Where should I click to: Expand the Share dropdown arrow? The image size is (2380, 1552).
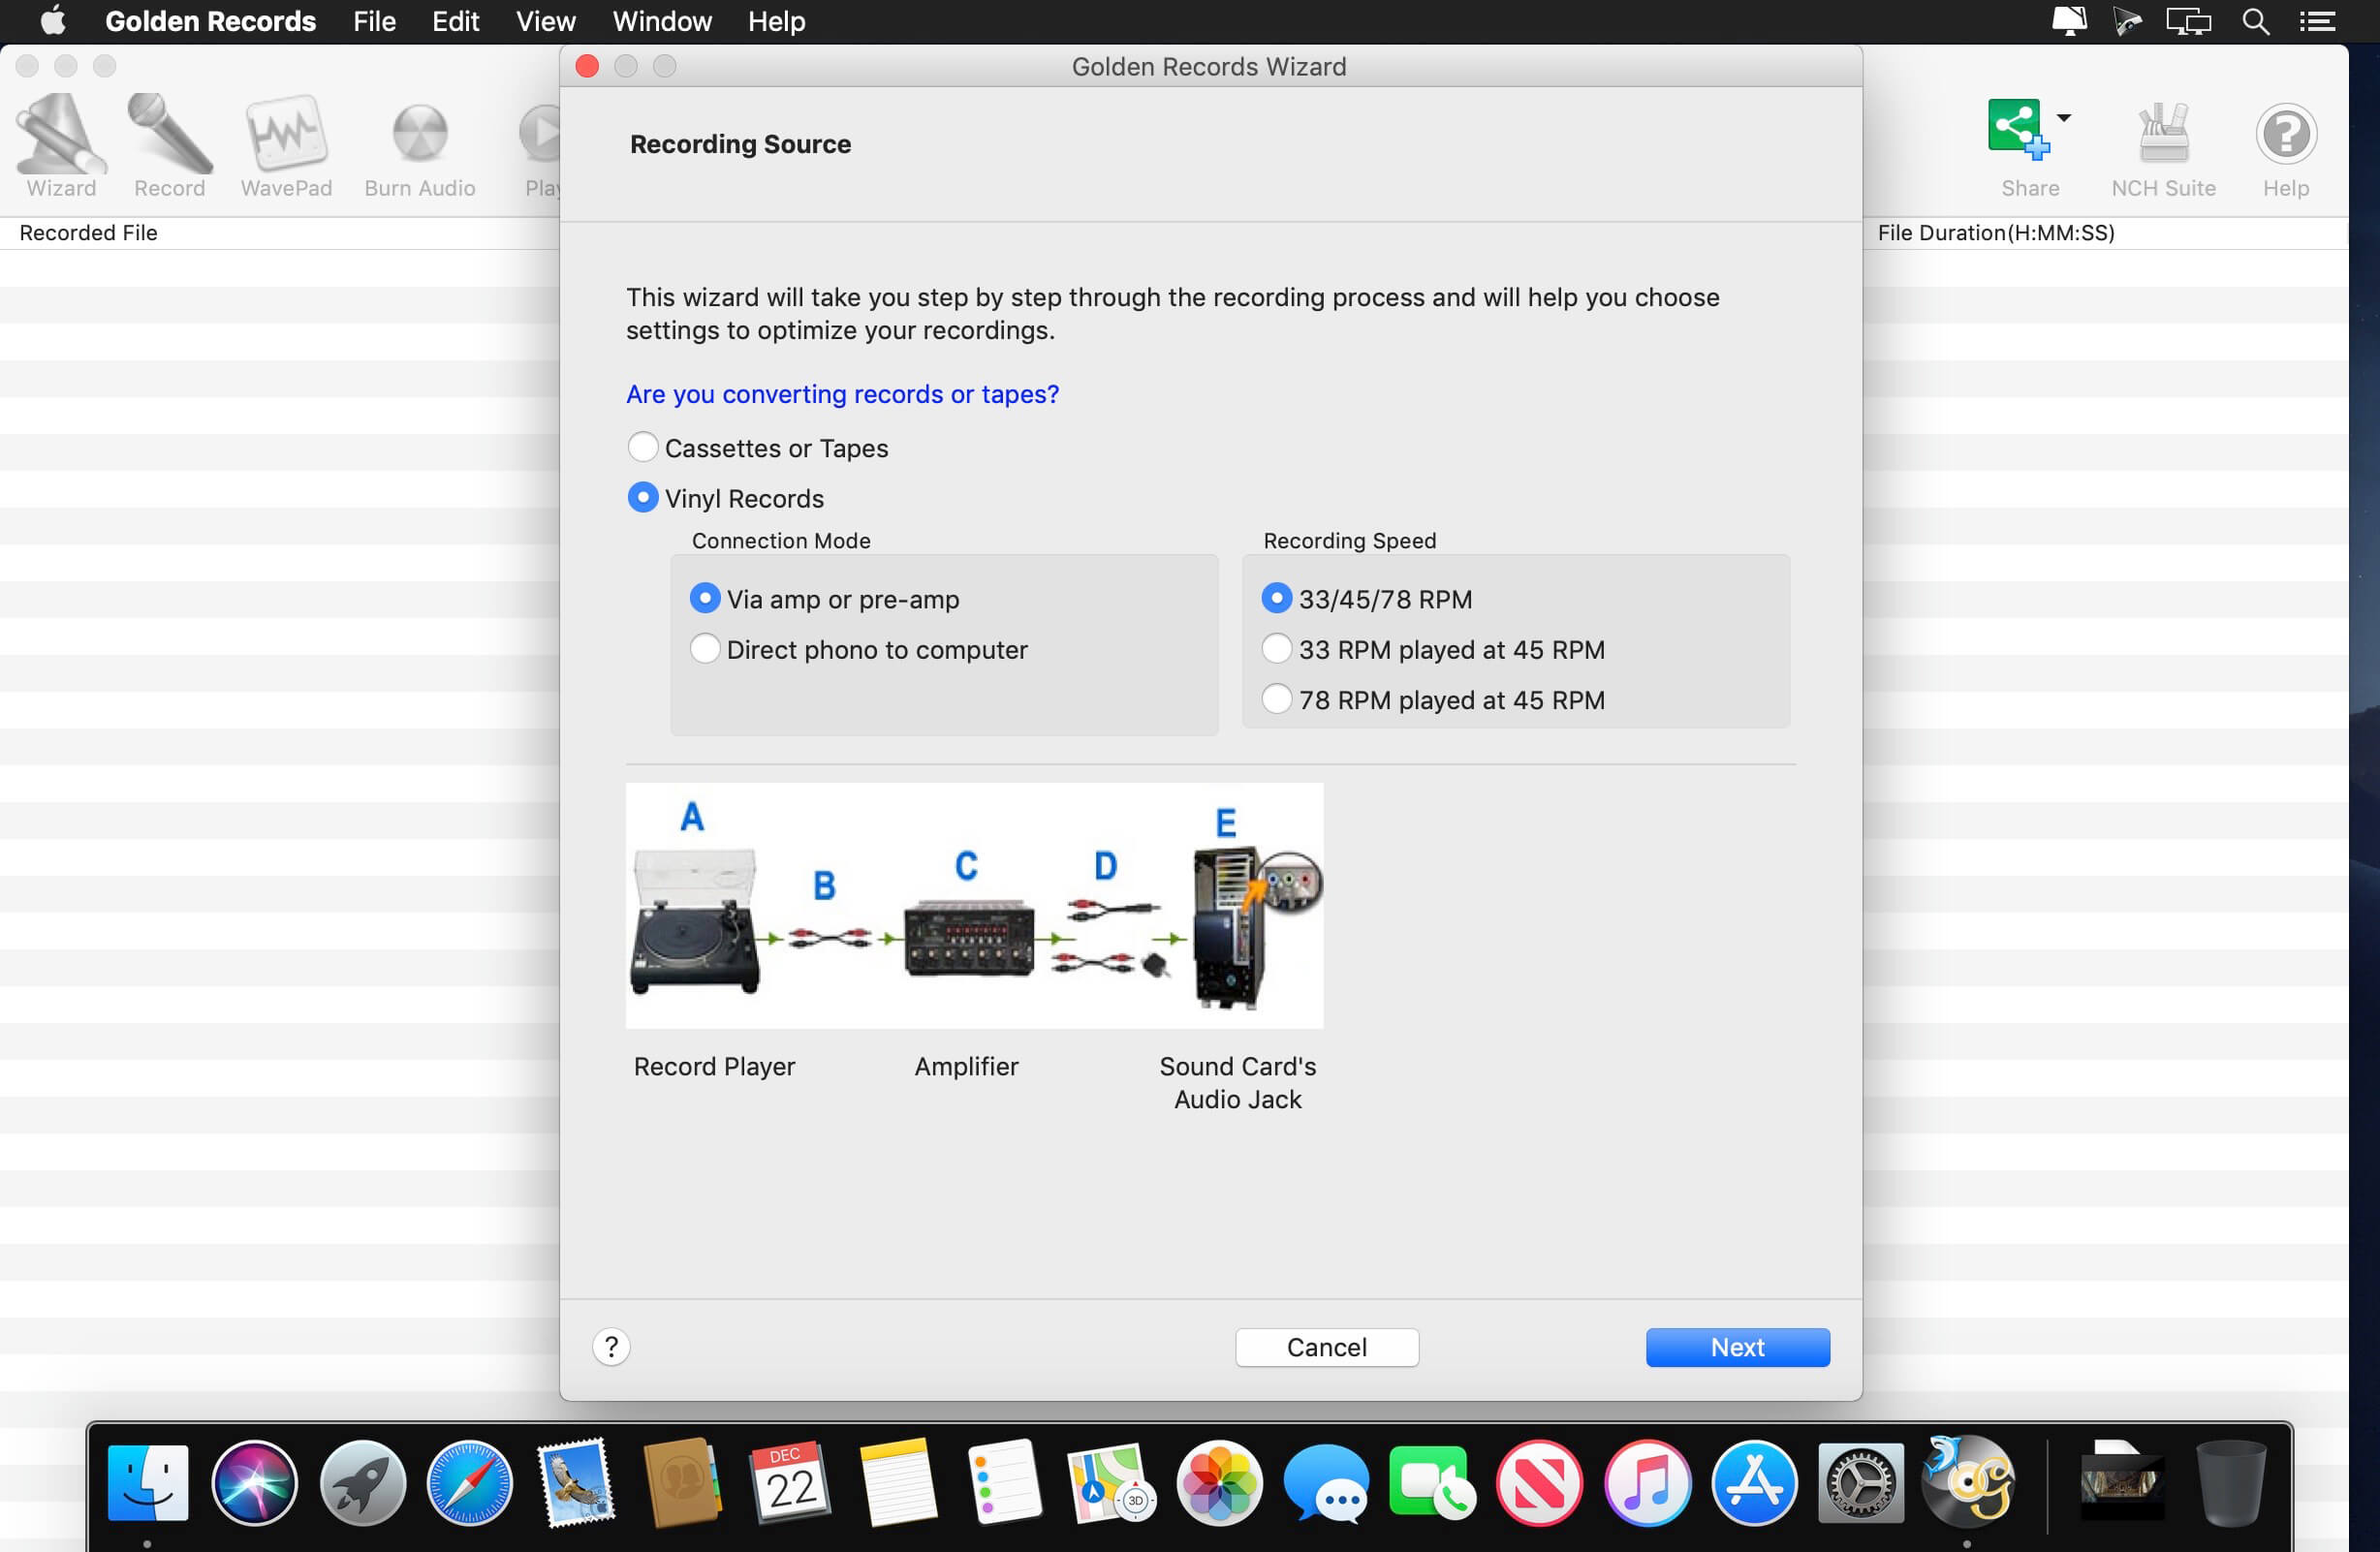(2063, 118)
